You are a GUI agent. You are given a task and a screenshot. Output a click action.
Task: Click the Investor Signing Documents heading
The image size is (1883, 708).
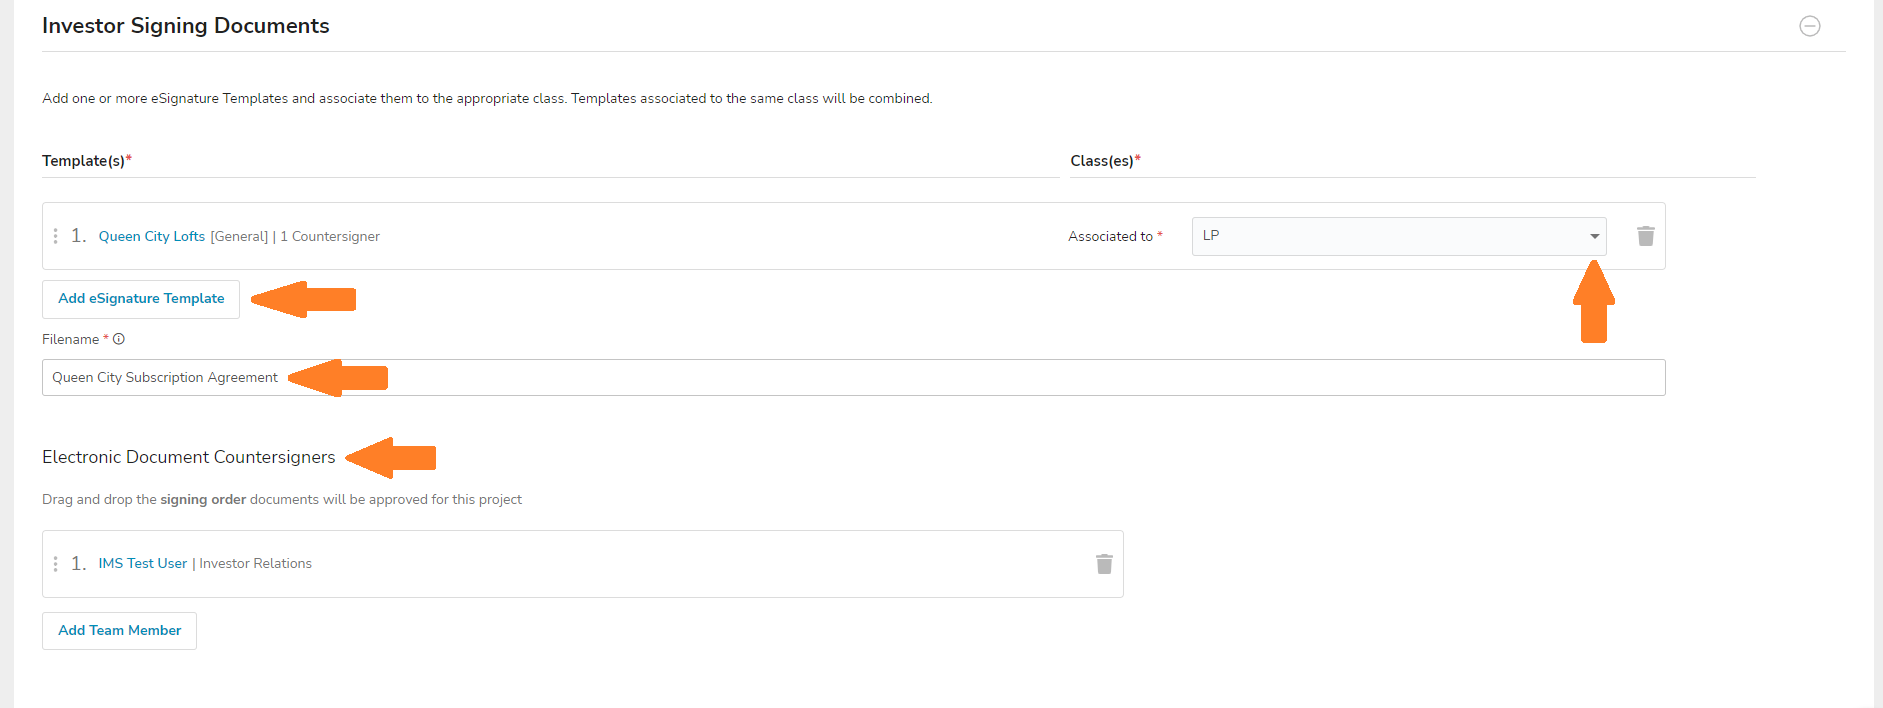pyautogui.click(x=185, y=26)
